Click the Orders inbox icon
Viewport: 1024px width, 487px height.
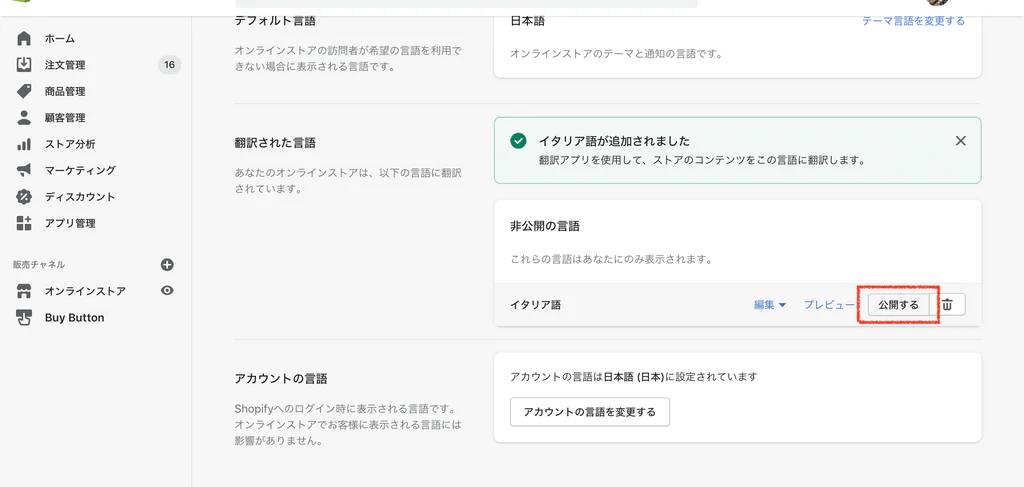(x=24, y=65)
